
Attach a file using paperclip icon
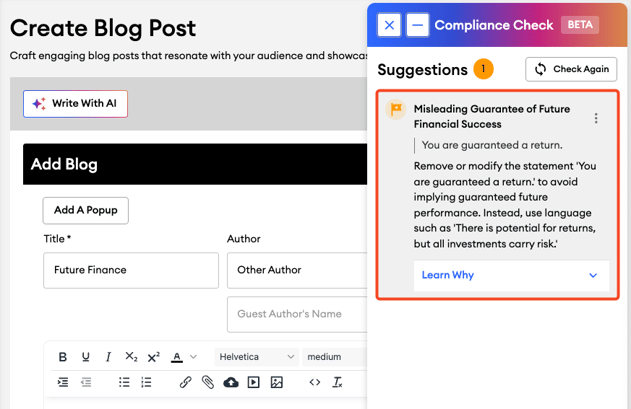208,382
